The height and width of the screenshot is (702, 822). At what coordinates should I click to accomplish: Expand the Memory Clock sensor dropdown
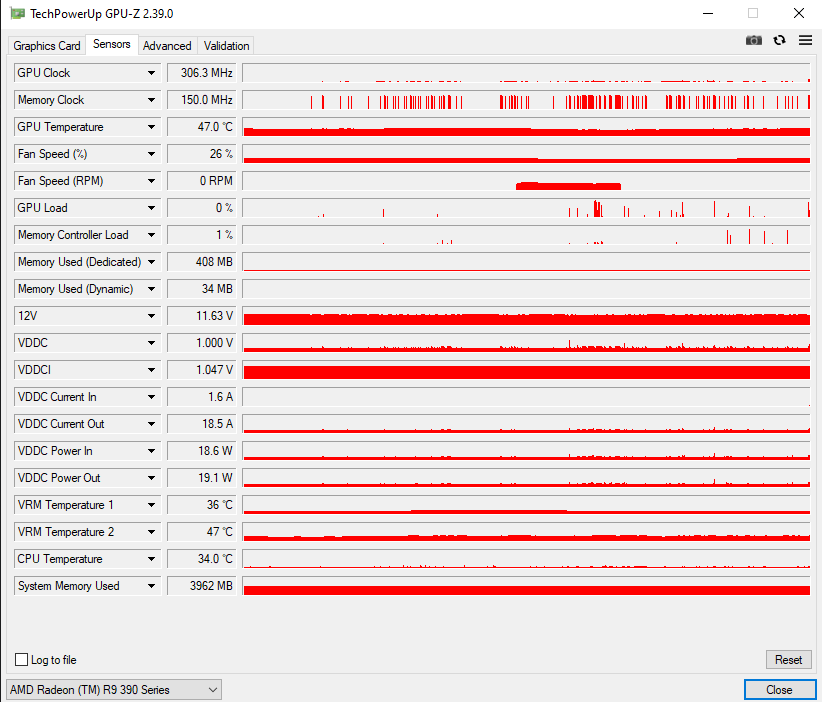click(151, 100)
